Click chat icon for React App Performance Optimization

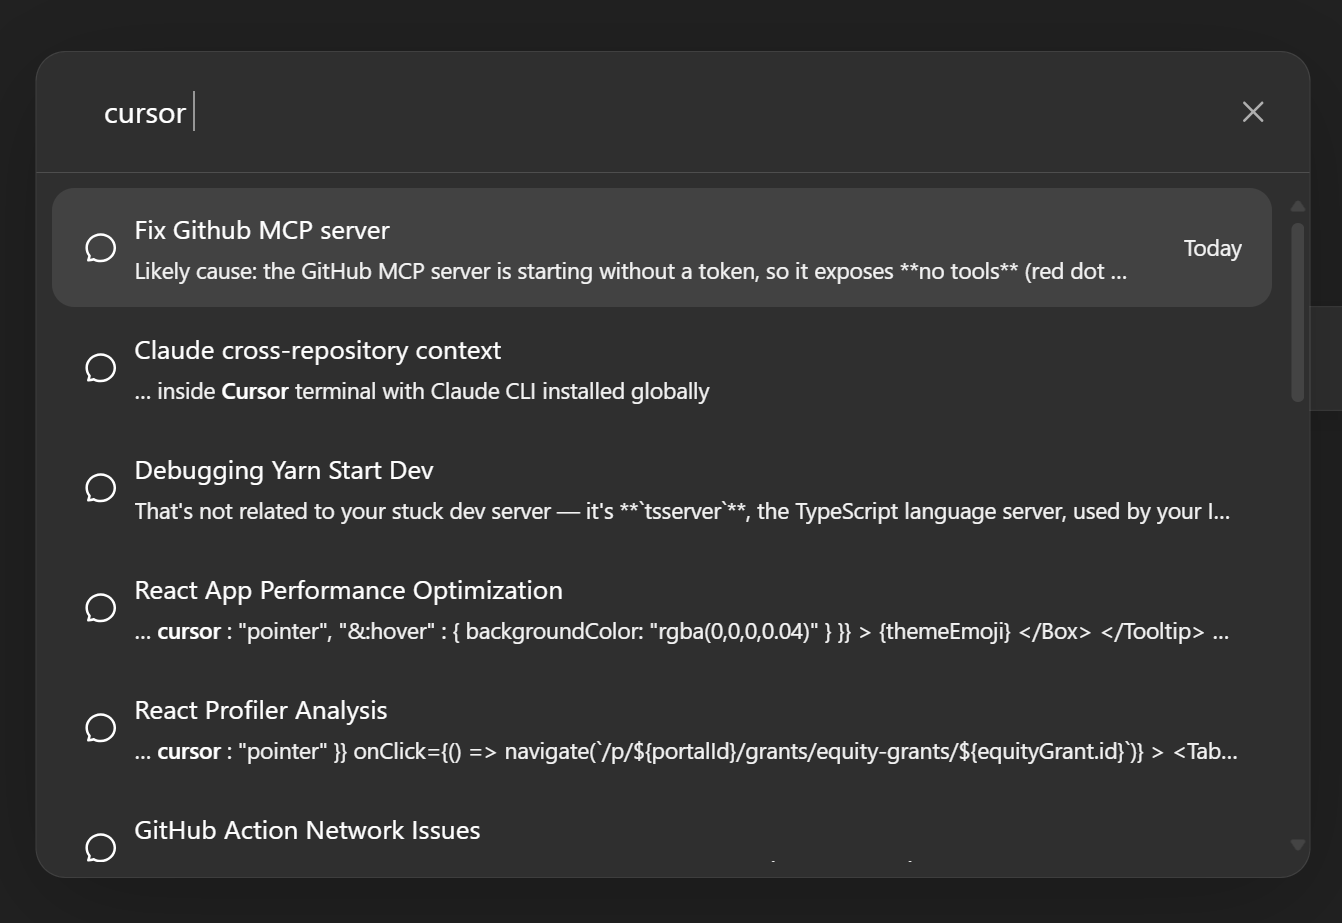click(101, 608)
